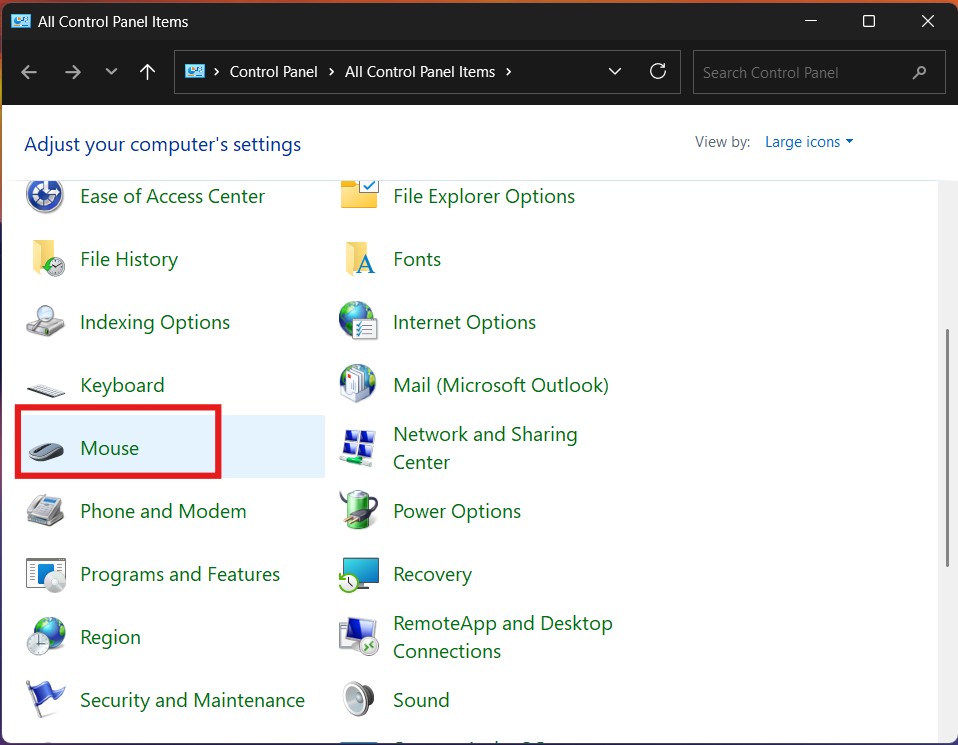Open the Recovery monitor icon
The height and width of the screenshot is (745, 958).
click(359, 574)
